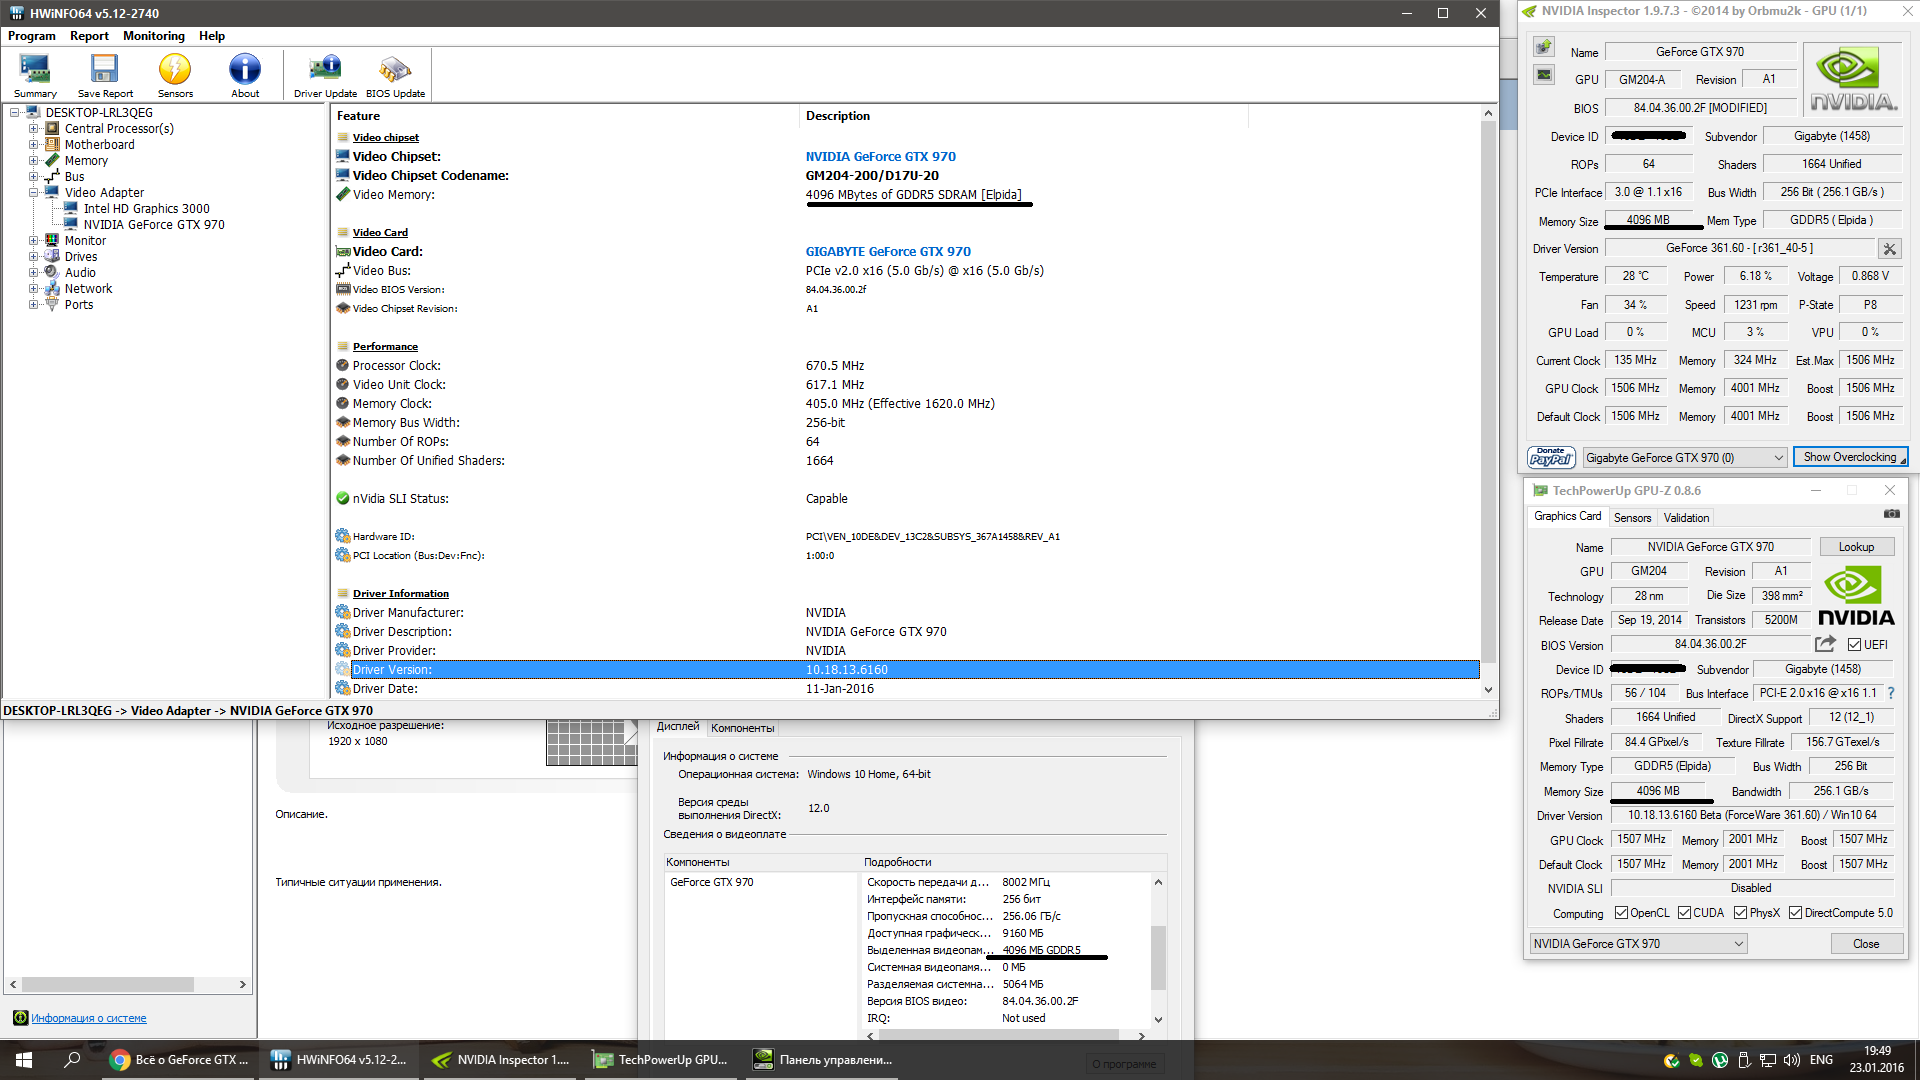Viewport: 1920px width, 1080px height.
Task: Click the GPU-Z BIOS export arrow icon
Action: click(1825, 644)
